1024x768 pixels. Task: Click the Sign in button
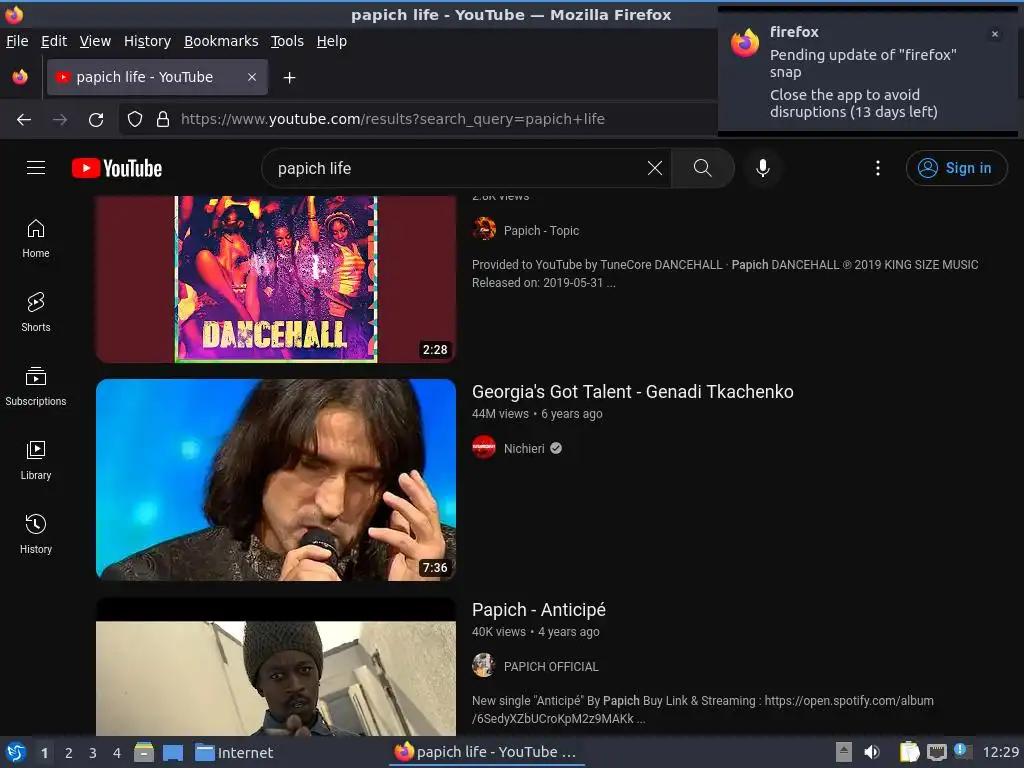pyautogui.click(x=957, y=168)
